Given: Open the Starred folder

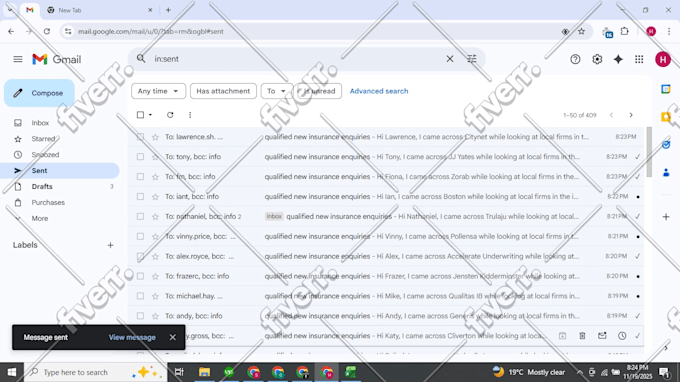Looking at the screenshot, I should 43,139.
